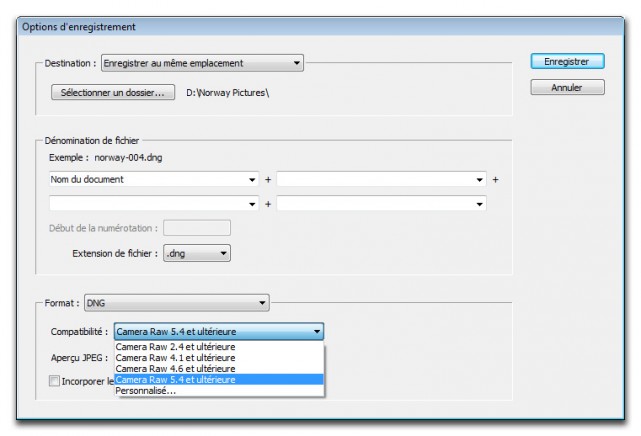Viewport: 641px width, 436px height.
Task: Select Camera Raw 4.1 et ultérieure
Action: click(219, 358)
